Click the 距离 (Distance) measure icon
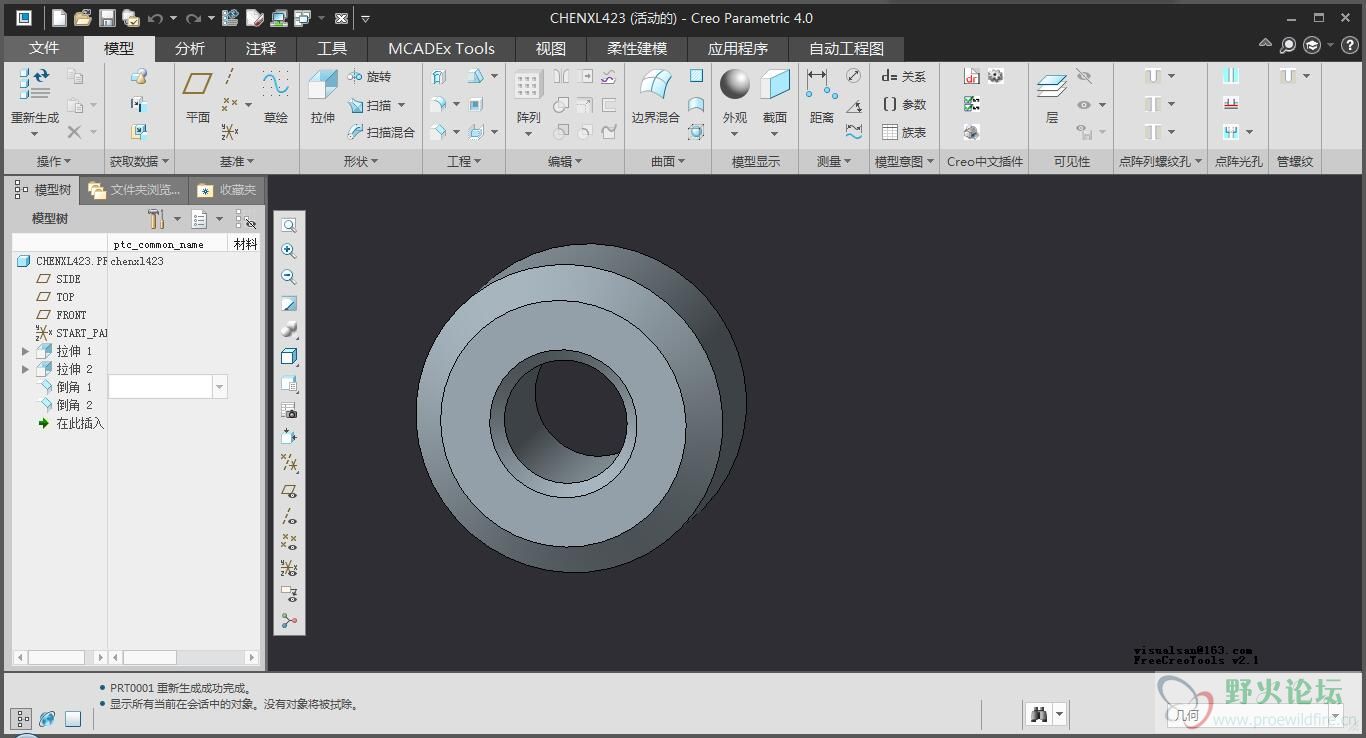Screen dimensions: 1366x738 822,85
